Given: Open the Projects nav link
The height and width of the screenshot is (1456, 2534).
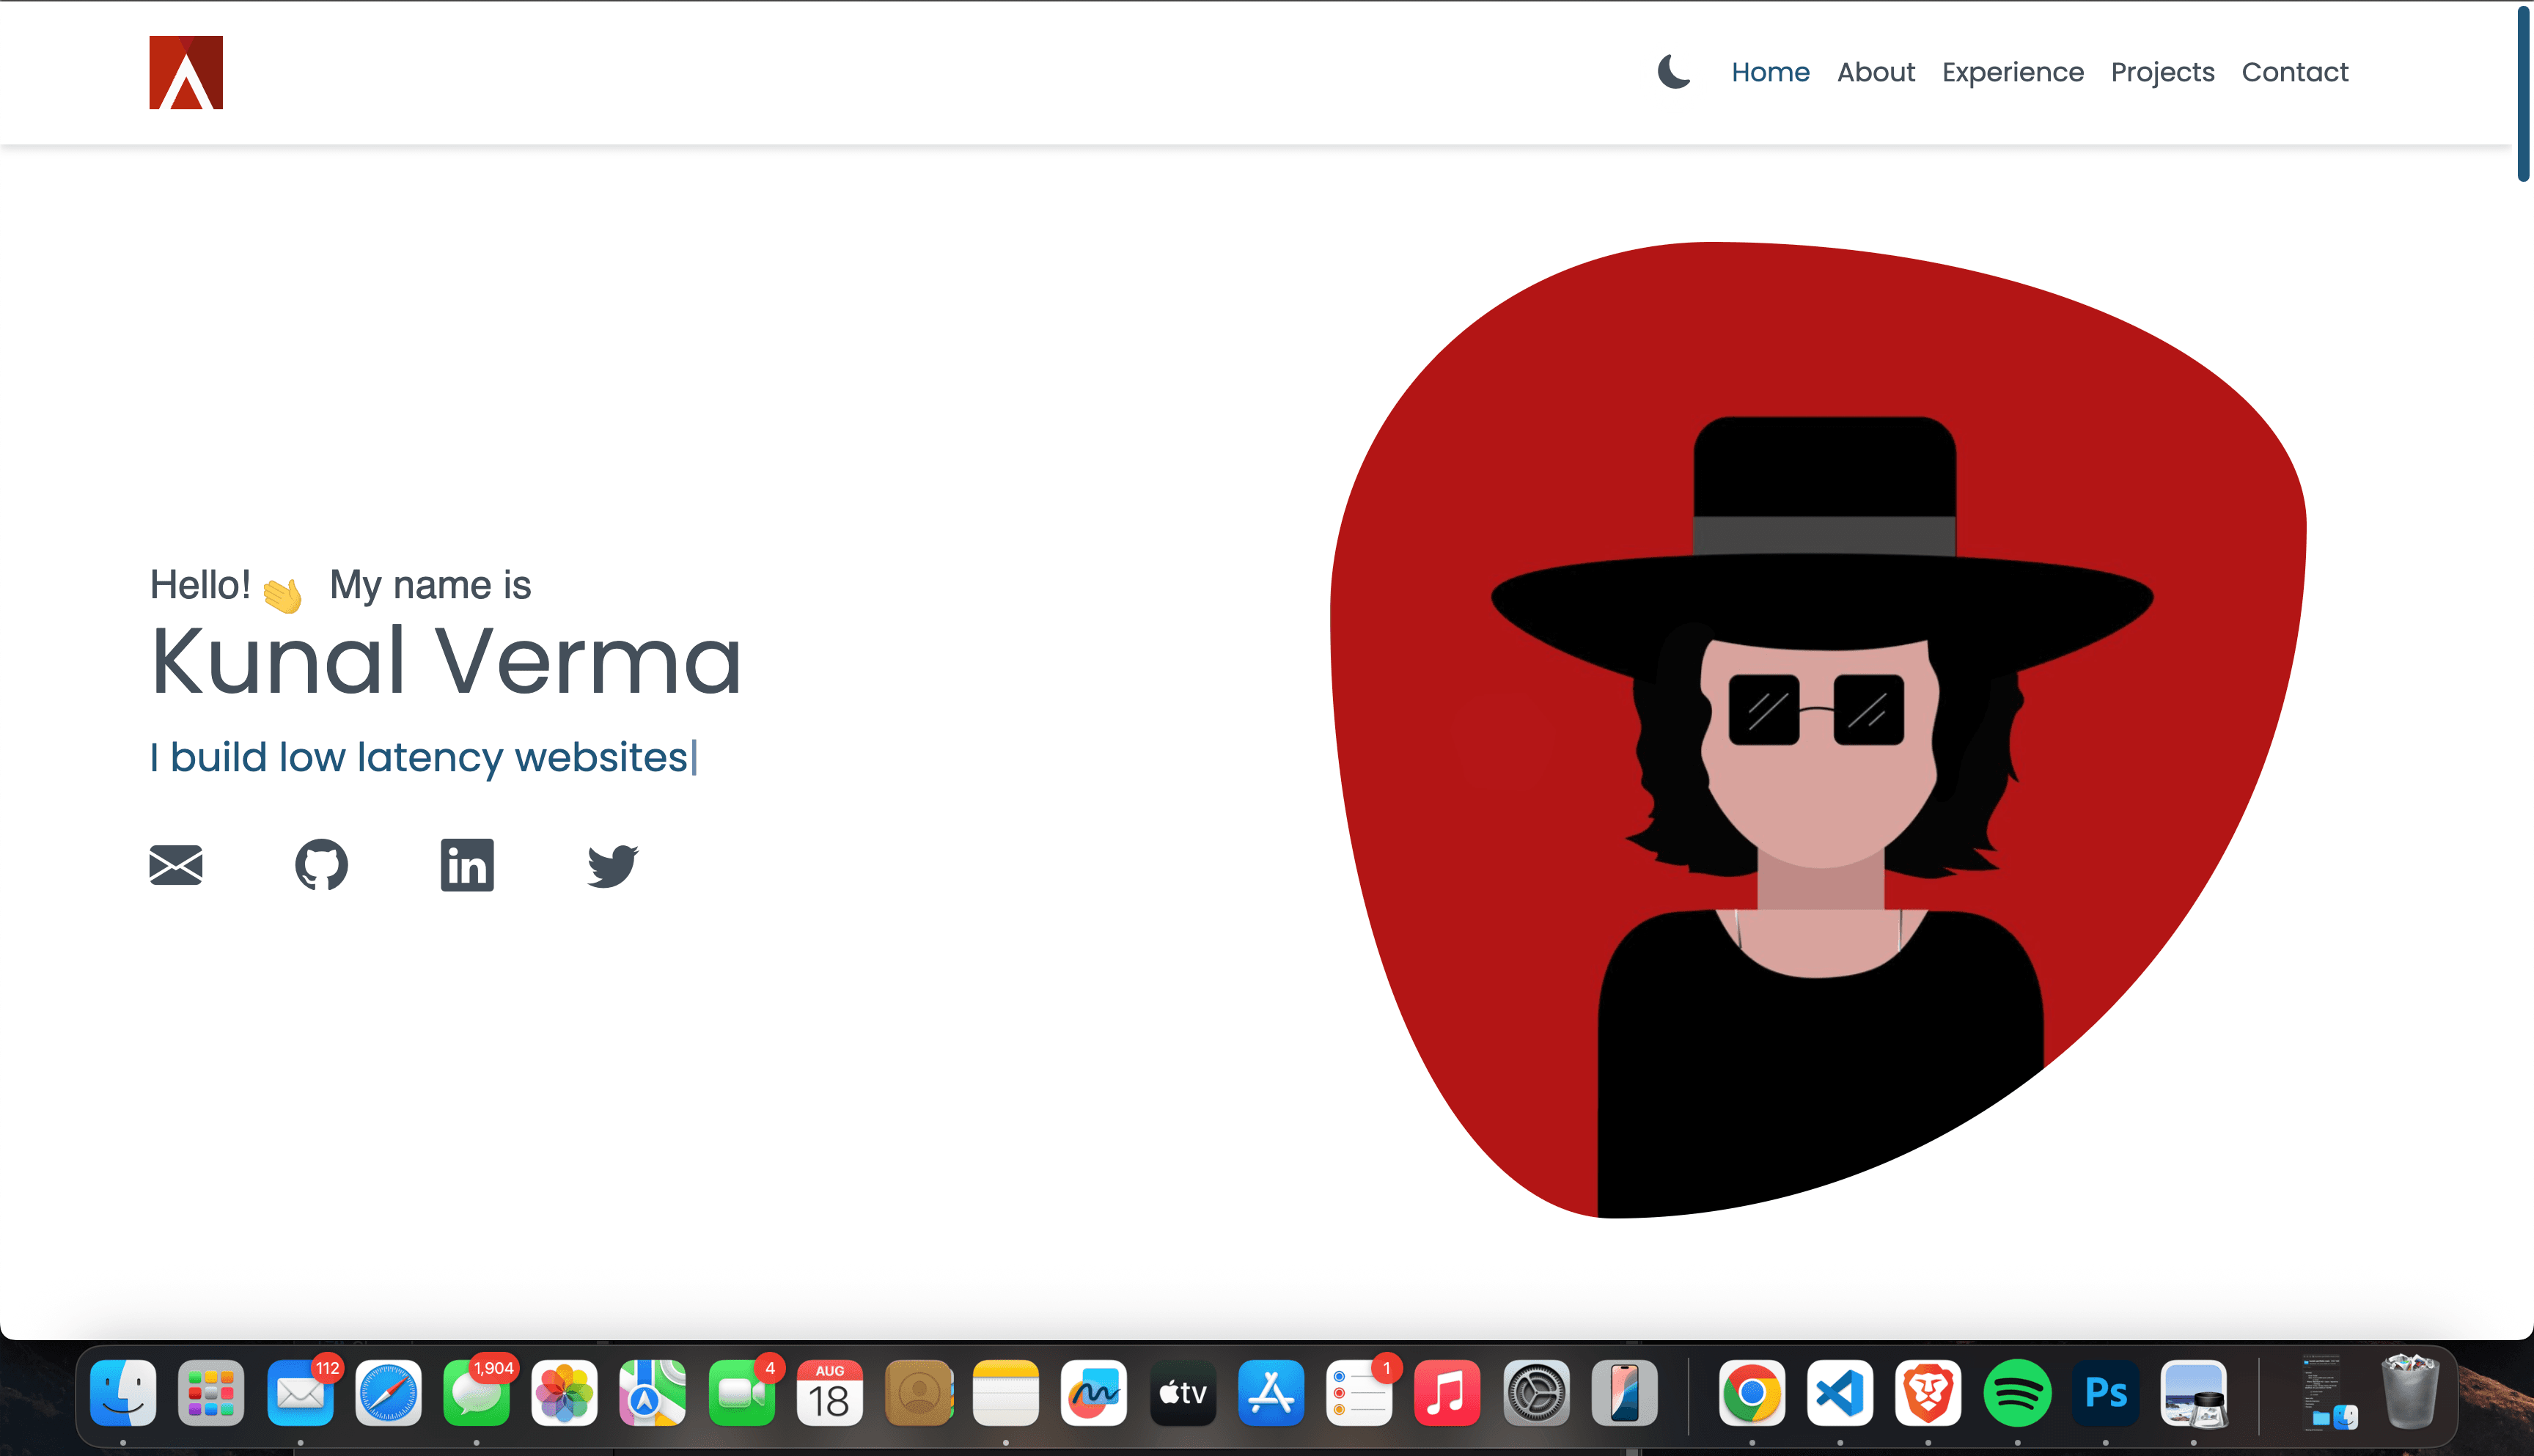Looking at the screenshot, I should pyautogui.click(x=2162, y=72).
